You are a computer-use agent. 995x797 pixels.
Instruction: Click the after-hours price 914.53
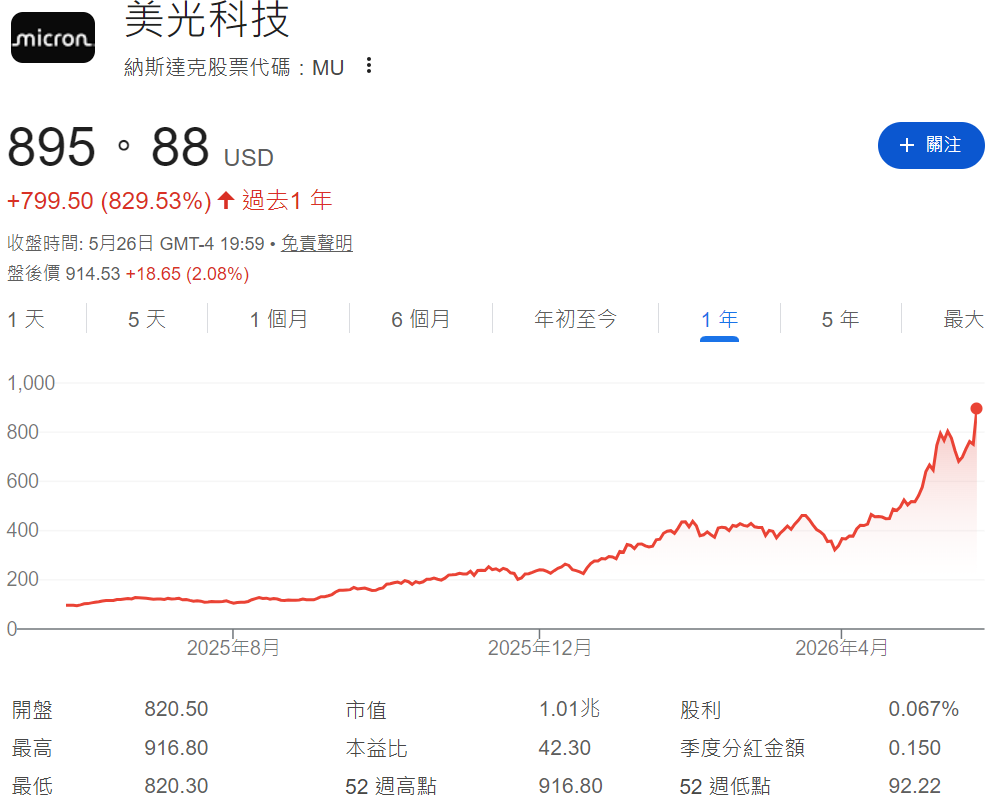93,274
